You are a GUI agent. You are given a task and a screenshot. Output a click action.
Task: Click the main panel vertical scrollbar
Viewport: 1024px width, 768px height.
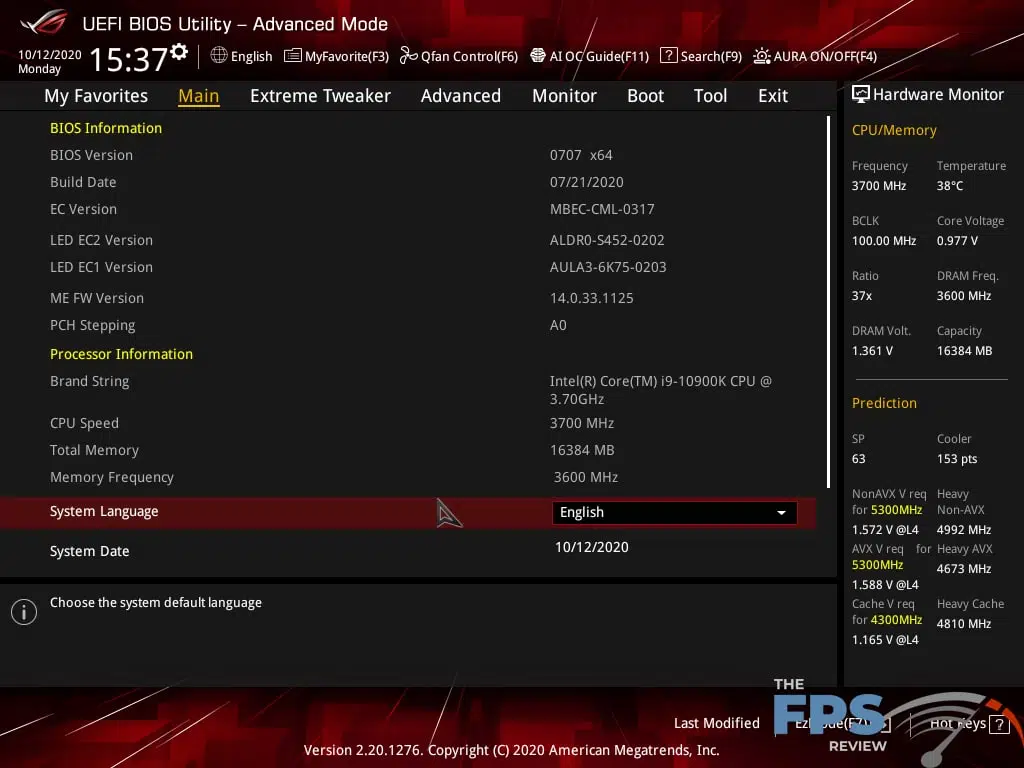click(x=829, y=302)
